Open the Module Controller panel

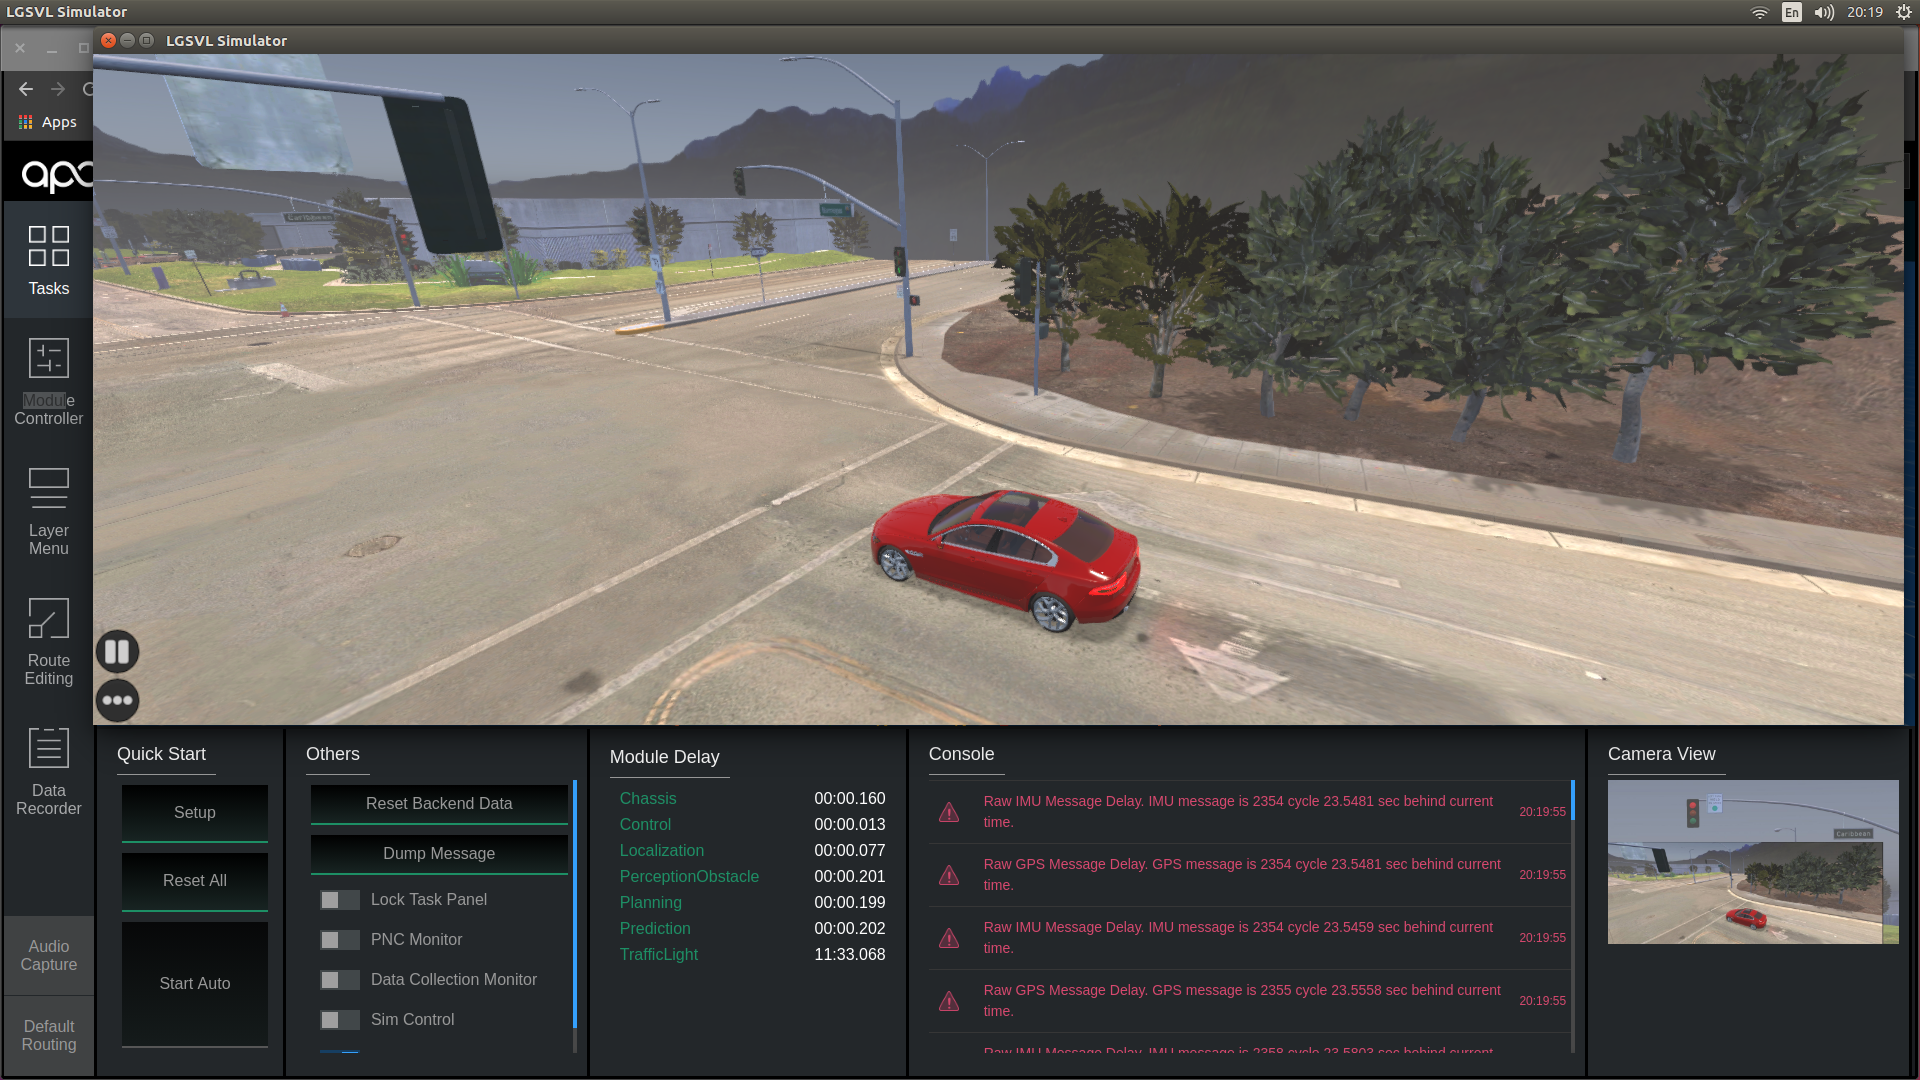point(48,382)
